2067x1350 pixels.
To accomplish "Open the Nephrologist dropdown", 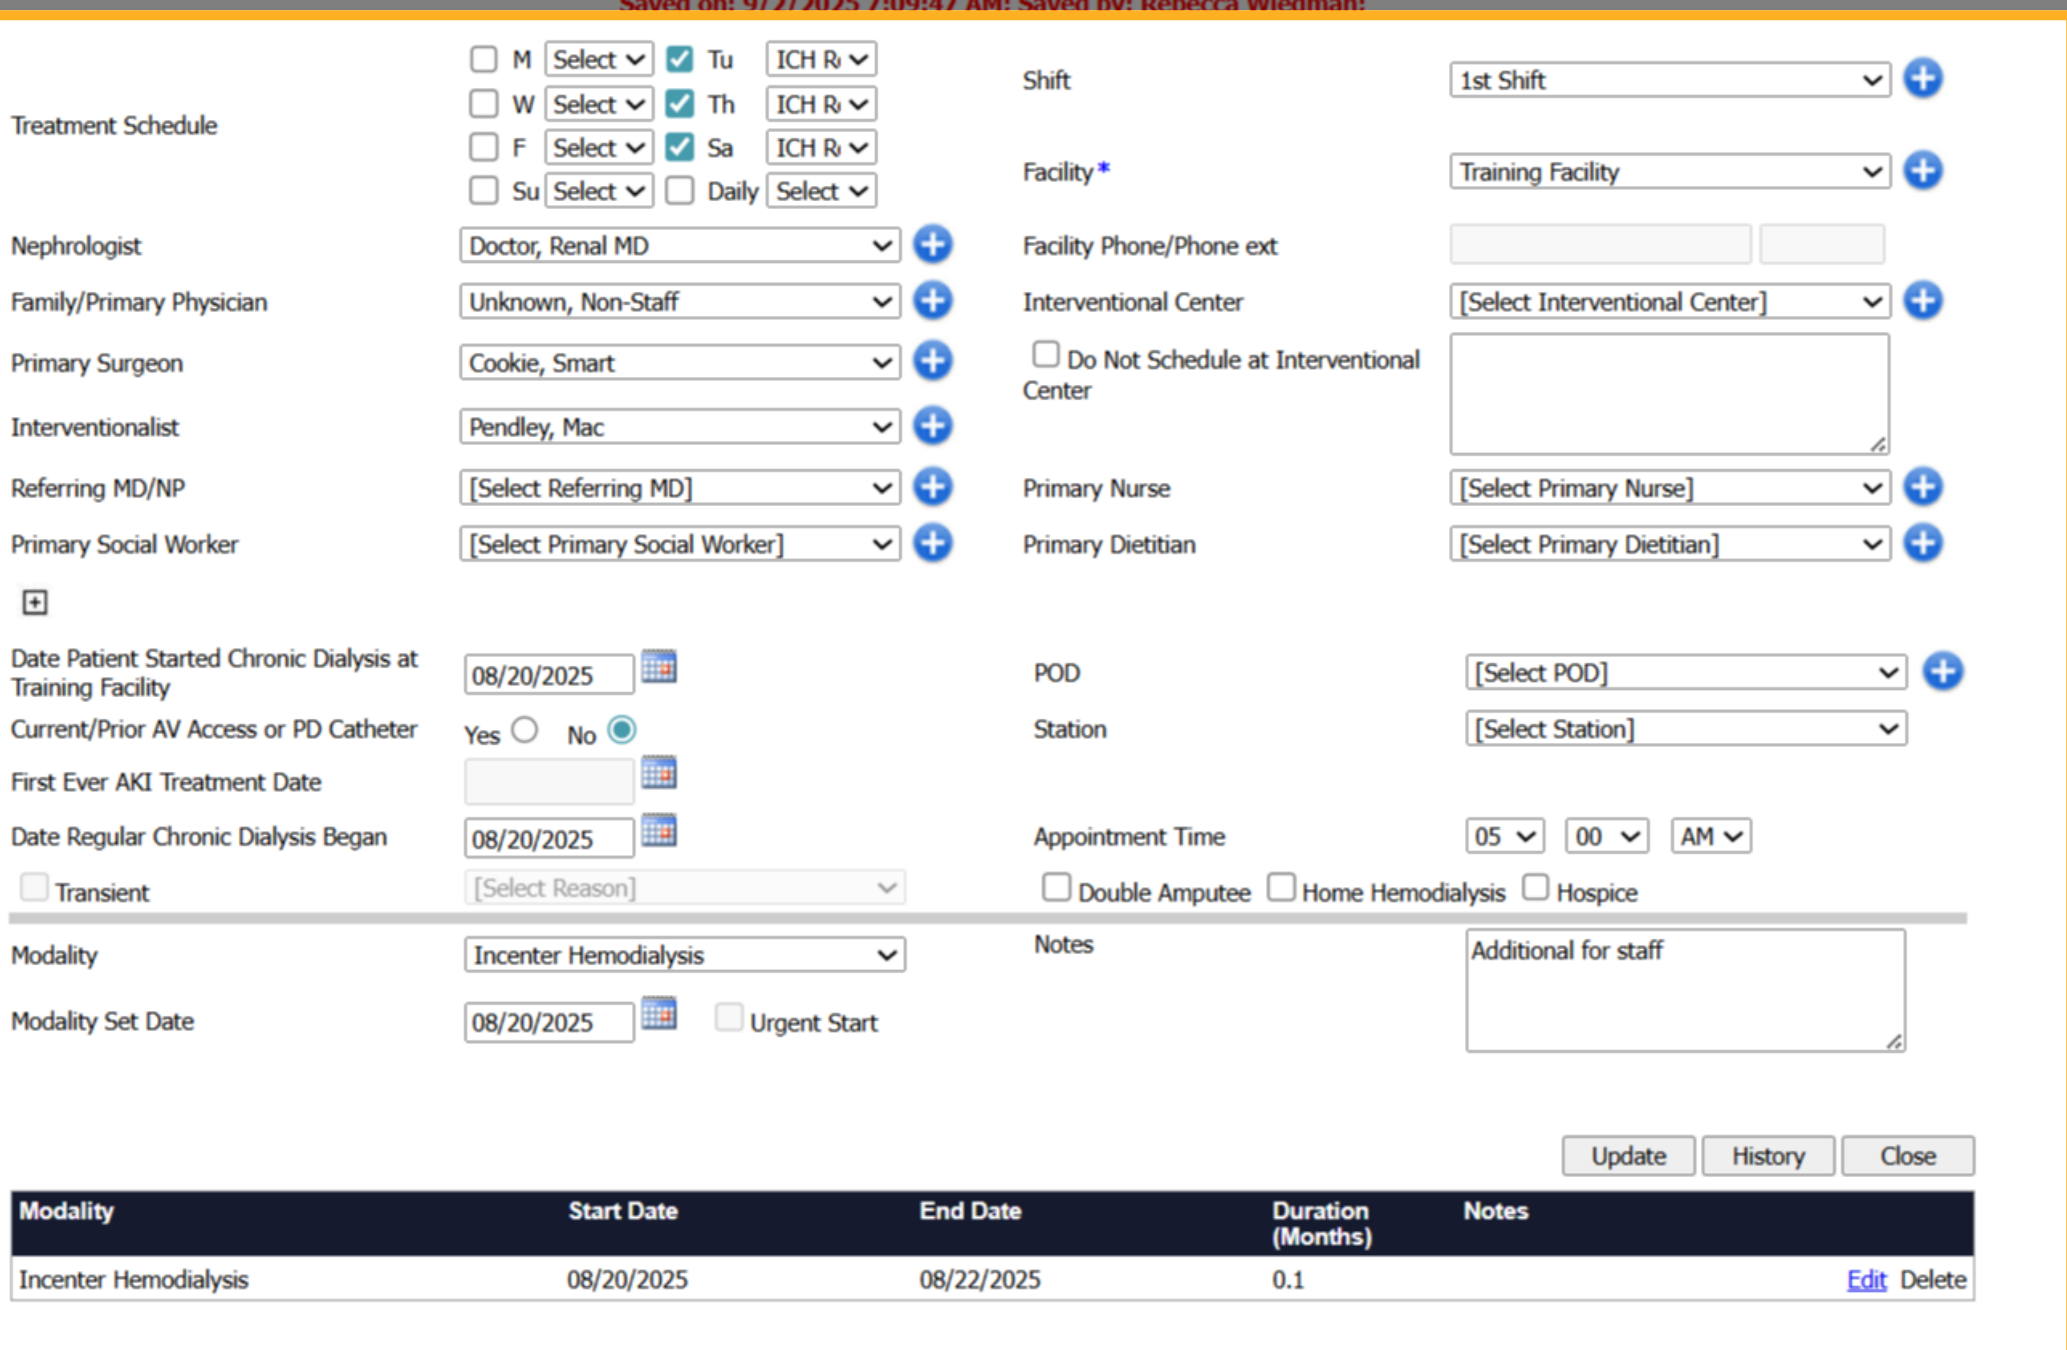I will (x=680, y=246).
